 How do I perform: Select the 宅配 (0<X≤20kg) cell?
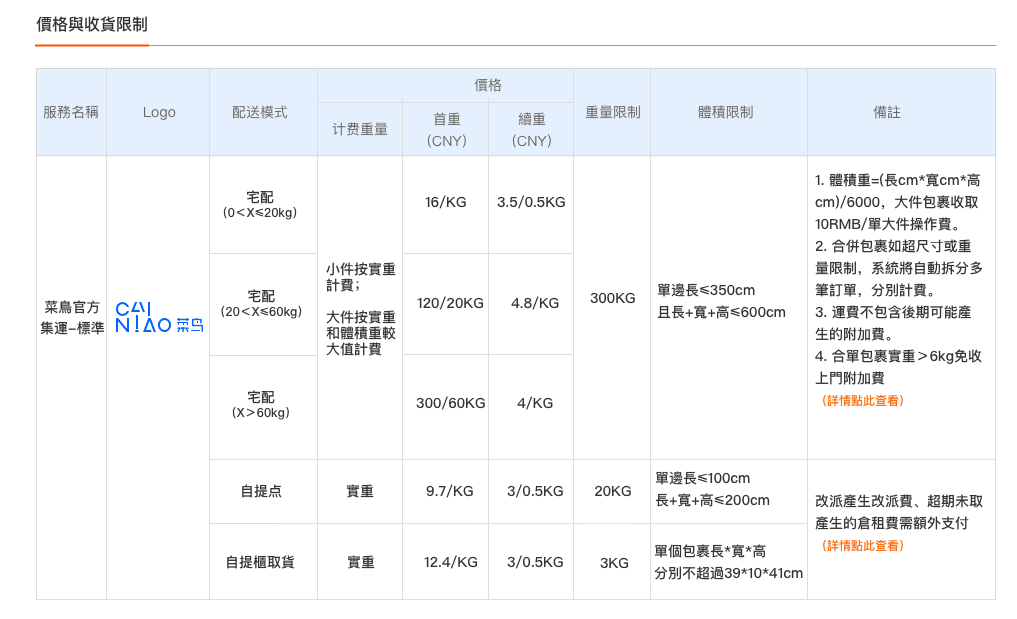tap(260, 204)
